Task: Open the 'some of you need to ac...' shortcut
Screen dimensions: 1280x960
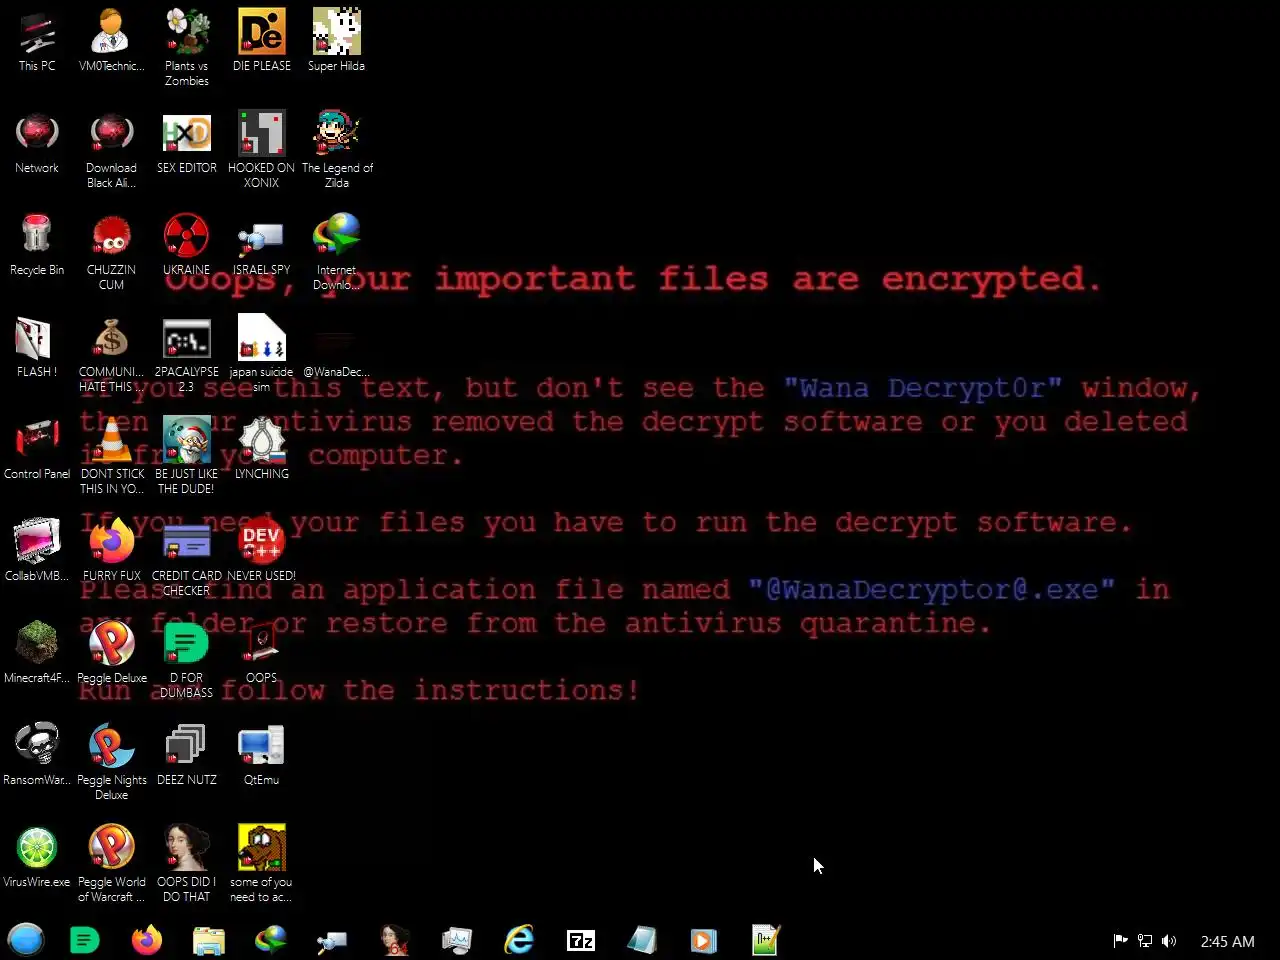Action: [261, 863]
